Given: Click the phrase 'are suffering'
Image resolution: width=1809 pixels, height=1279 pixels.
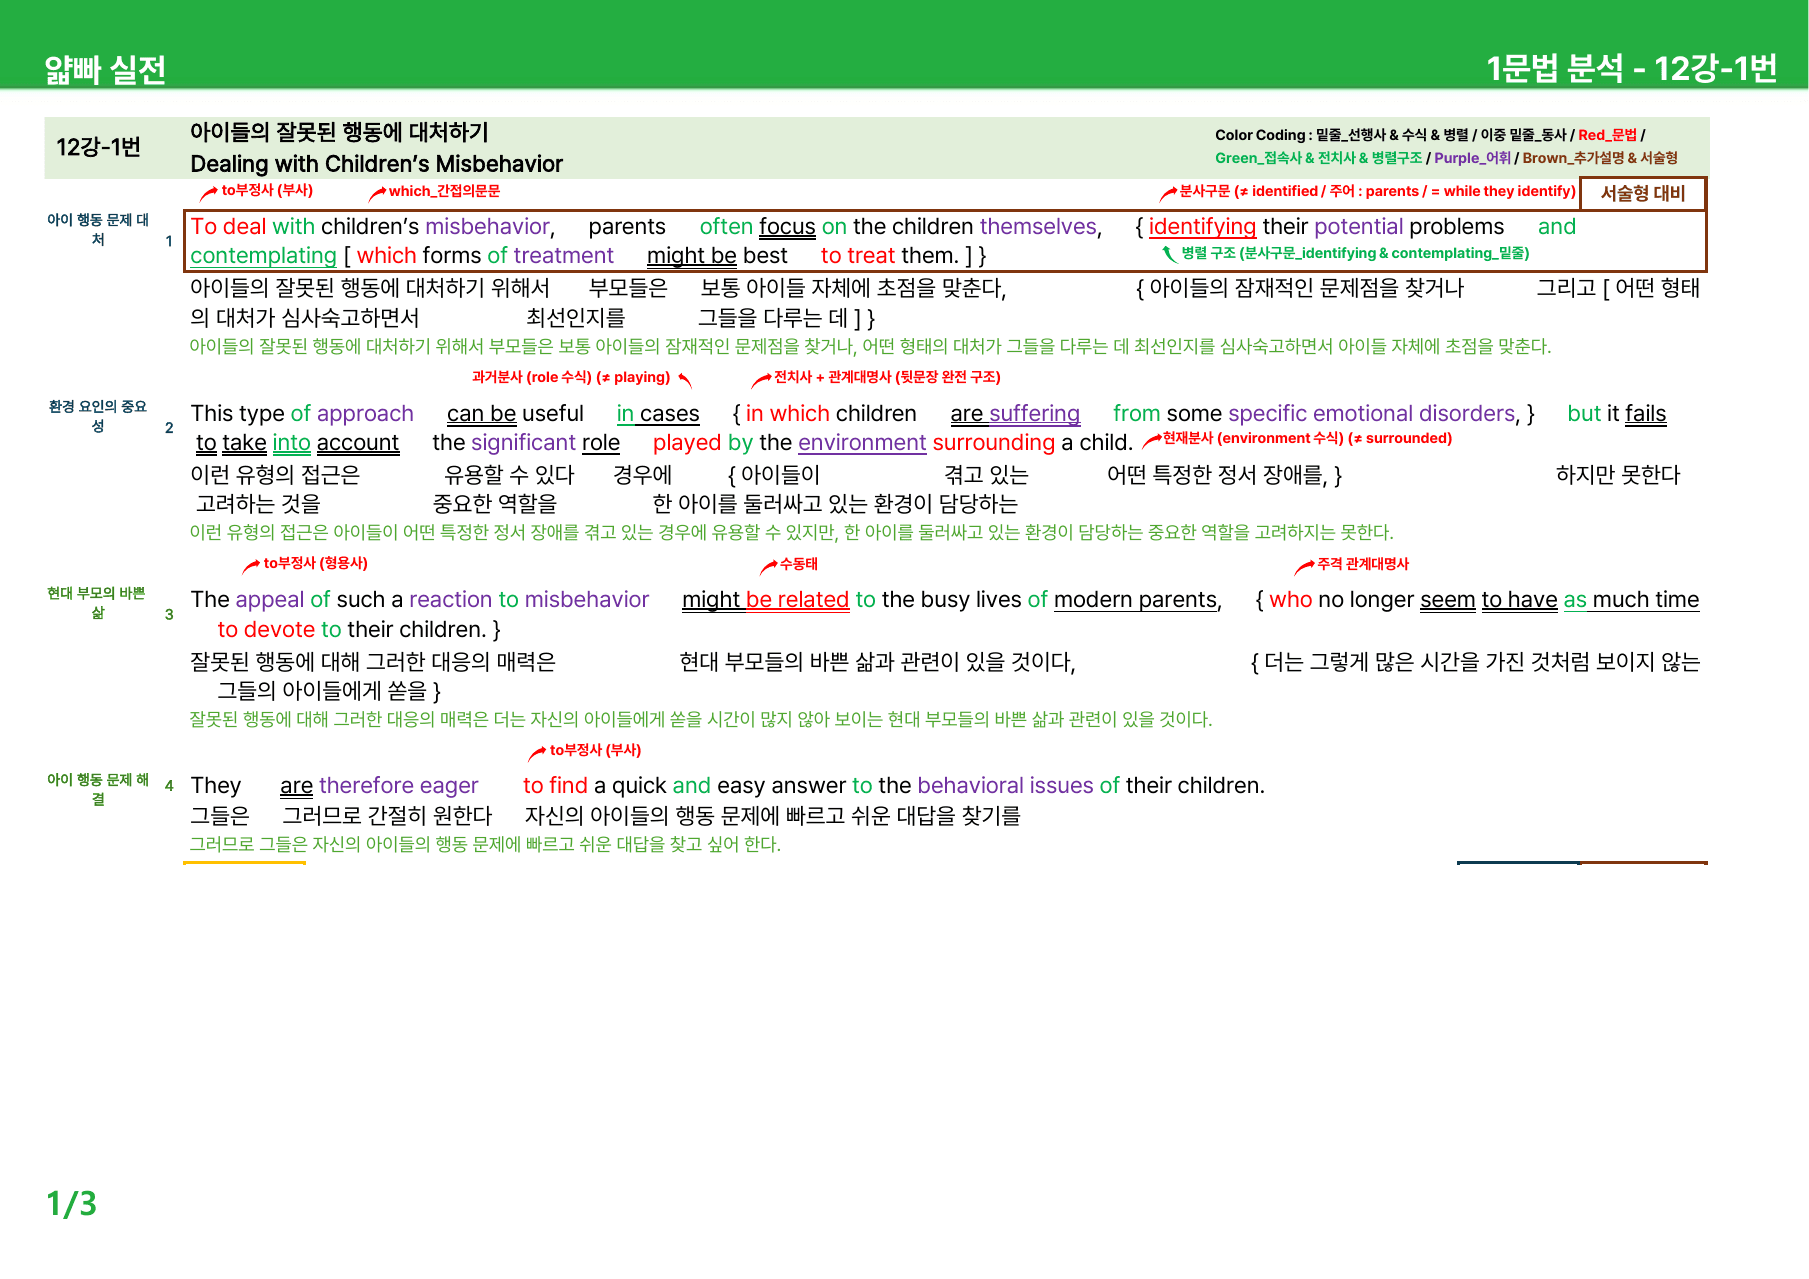Looking at the screenshot, I should [1015, 414].
